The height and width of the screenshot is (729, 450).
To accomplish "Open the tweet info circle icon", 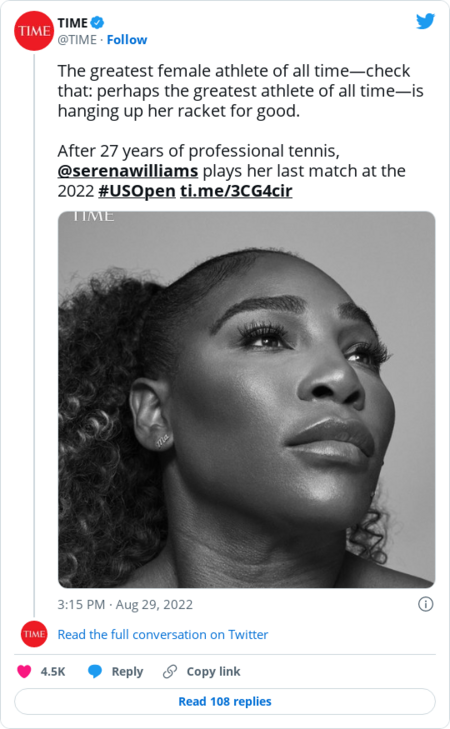I will pos(425,604).
